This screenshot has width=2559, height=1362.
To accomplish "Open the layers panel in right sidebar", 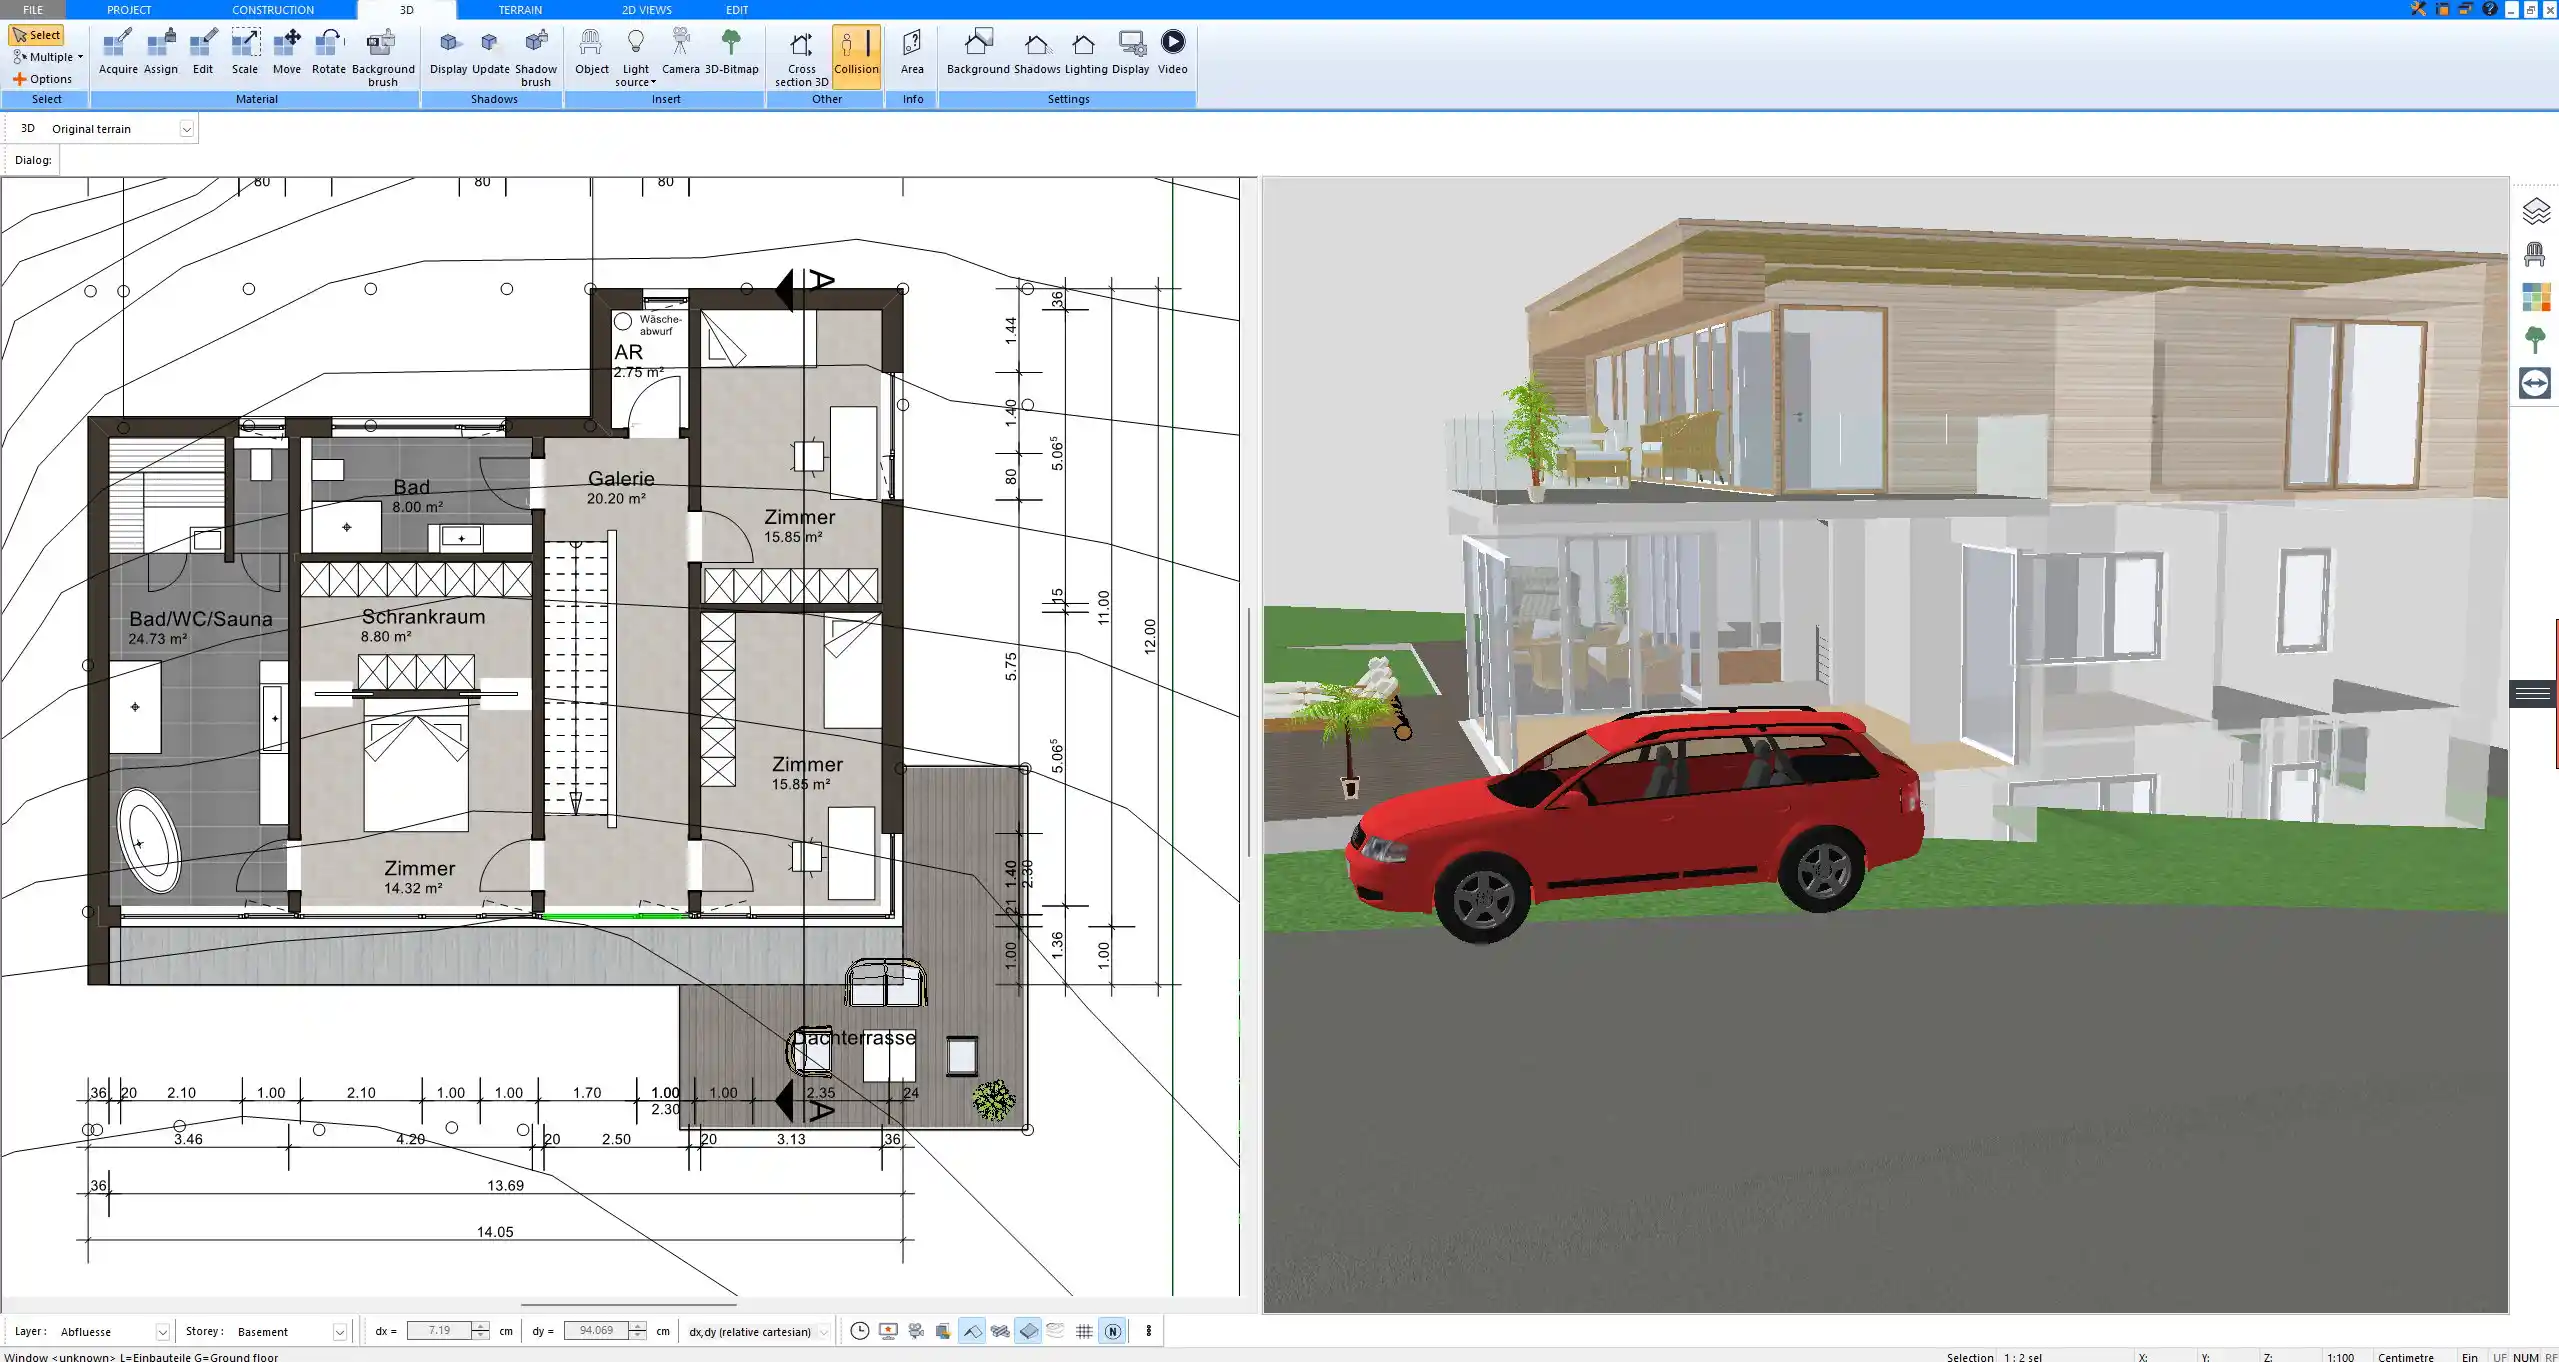I will [2535, 211].
